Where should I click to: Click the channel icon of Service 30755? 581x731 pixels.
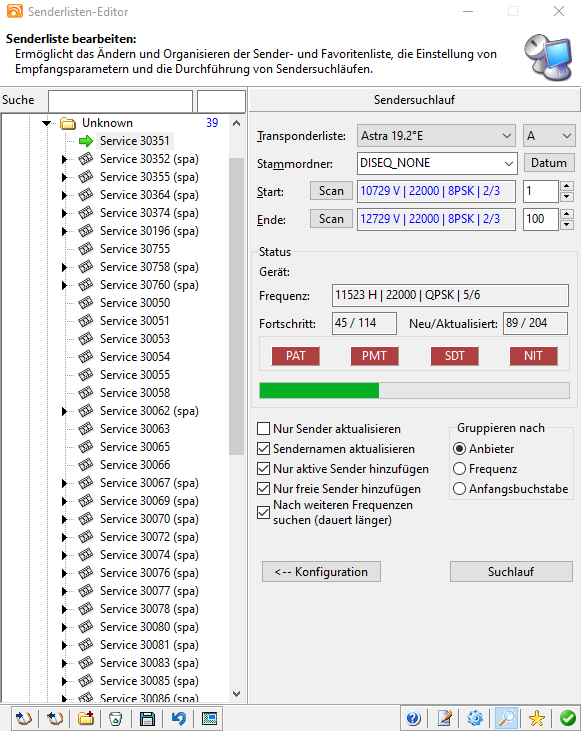(86, 249)
